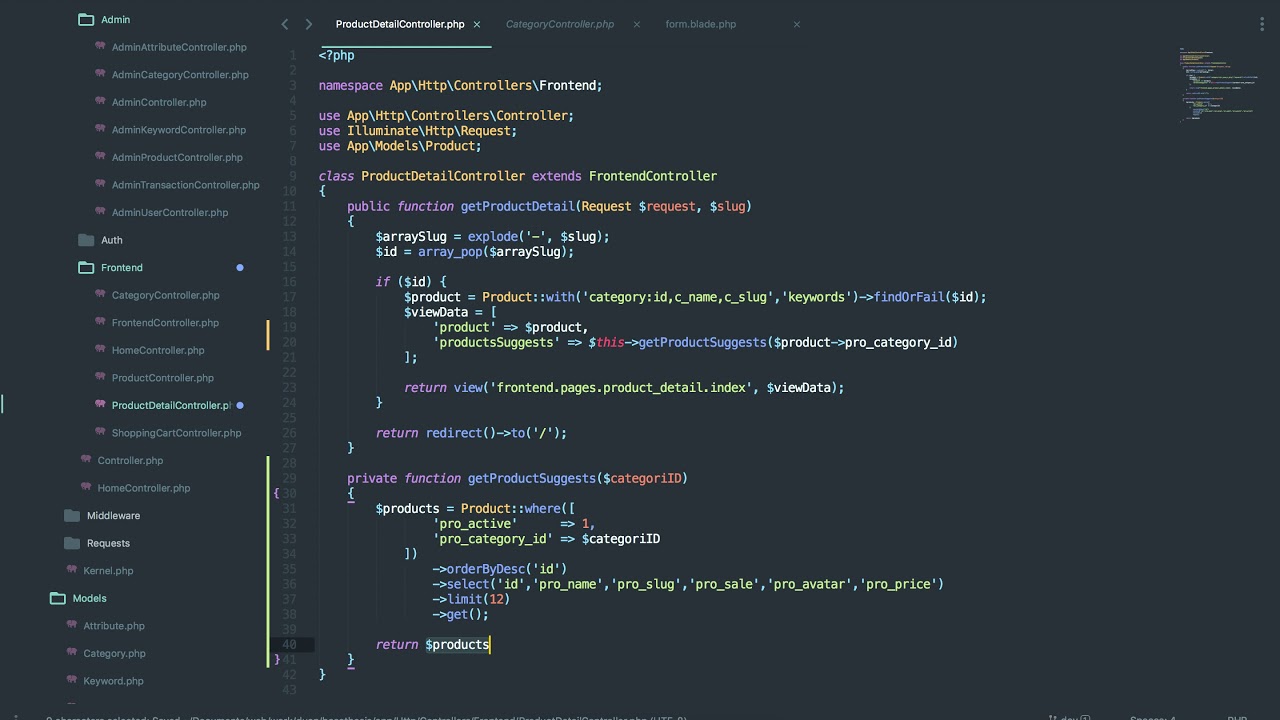Click 'array_pop' on line 14
This screenshot has width=1280, height=720.
point(450,252)
